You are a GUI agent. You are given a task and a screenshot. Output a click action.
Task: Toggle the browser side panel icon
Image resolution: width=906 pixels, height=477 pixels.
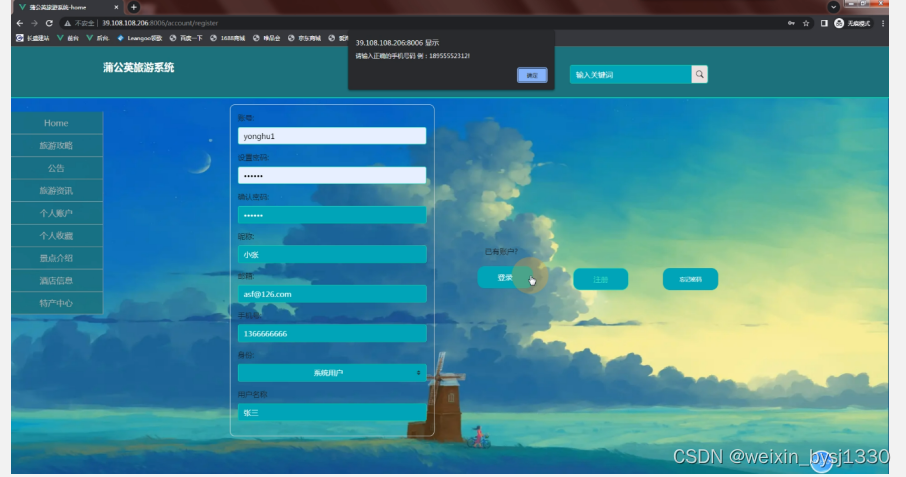[824, 23]
